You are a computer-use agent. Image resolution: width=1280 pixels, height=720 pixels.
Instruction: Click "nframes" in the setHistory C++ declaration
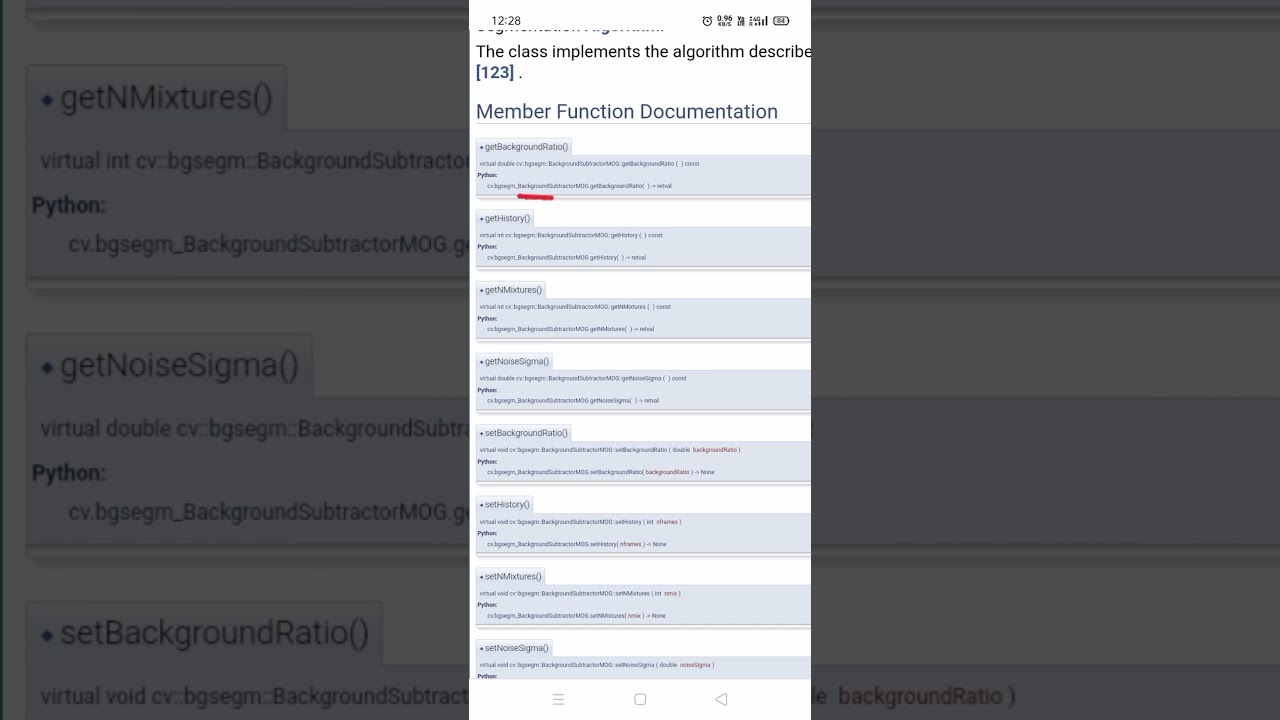pos(667,522)
